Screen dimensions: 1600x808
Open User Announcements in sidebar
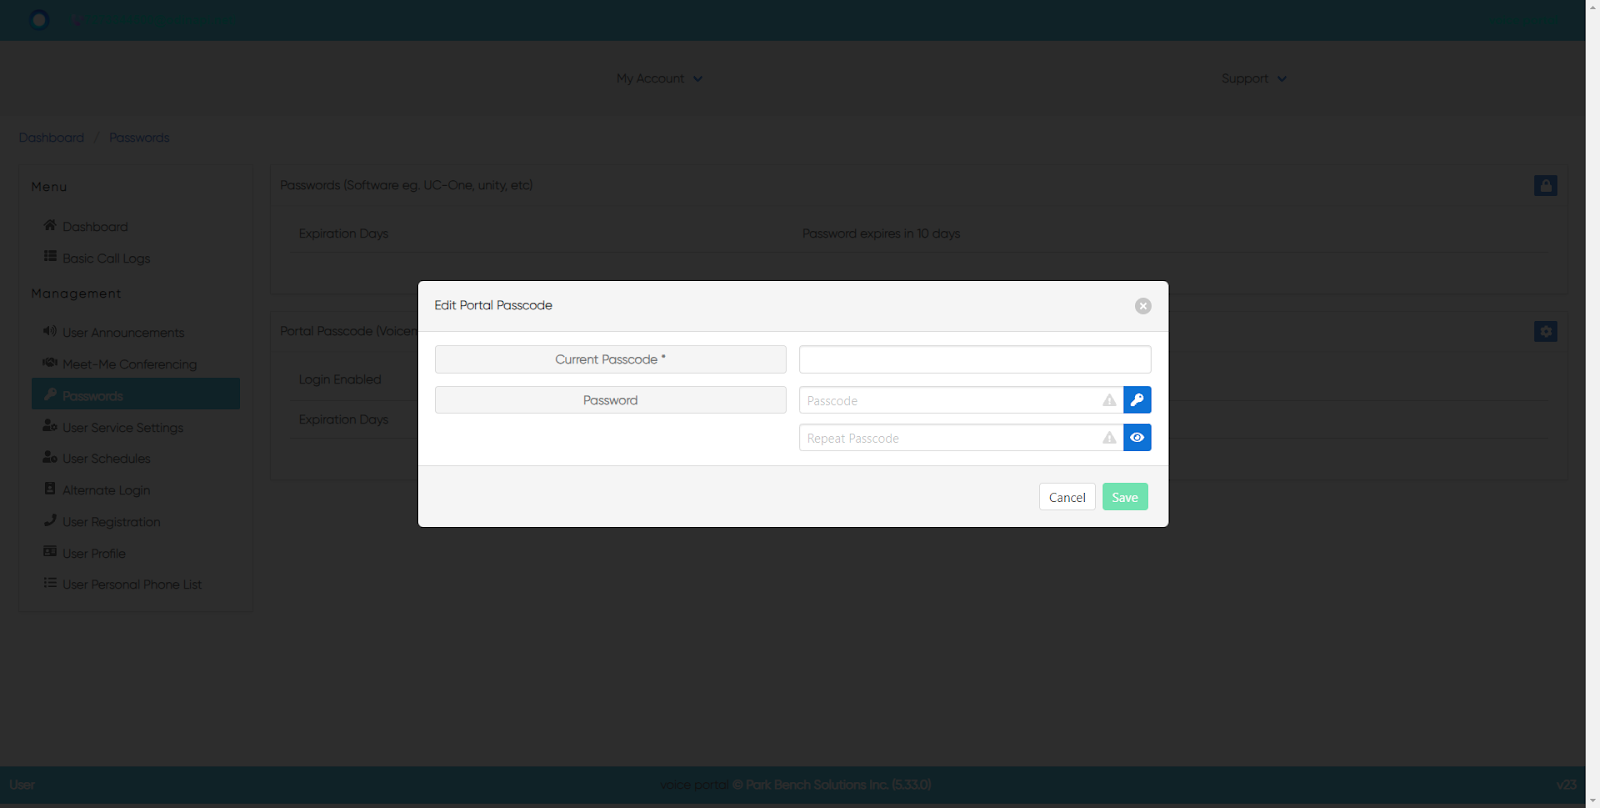[x=123, y=333]
